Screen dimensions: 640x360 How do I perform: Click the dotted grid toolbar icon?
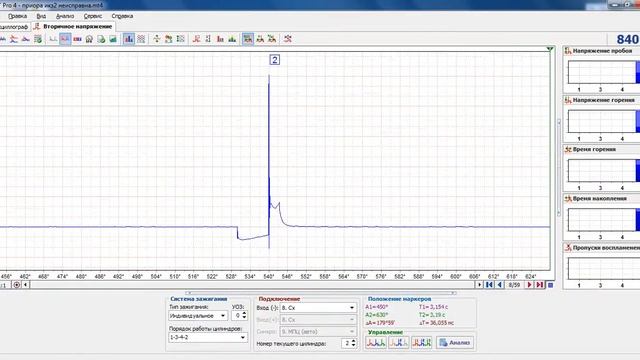[x=180, y=39]
